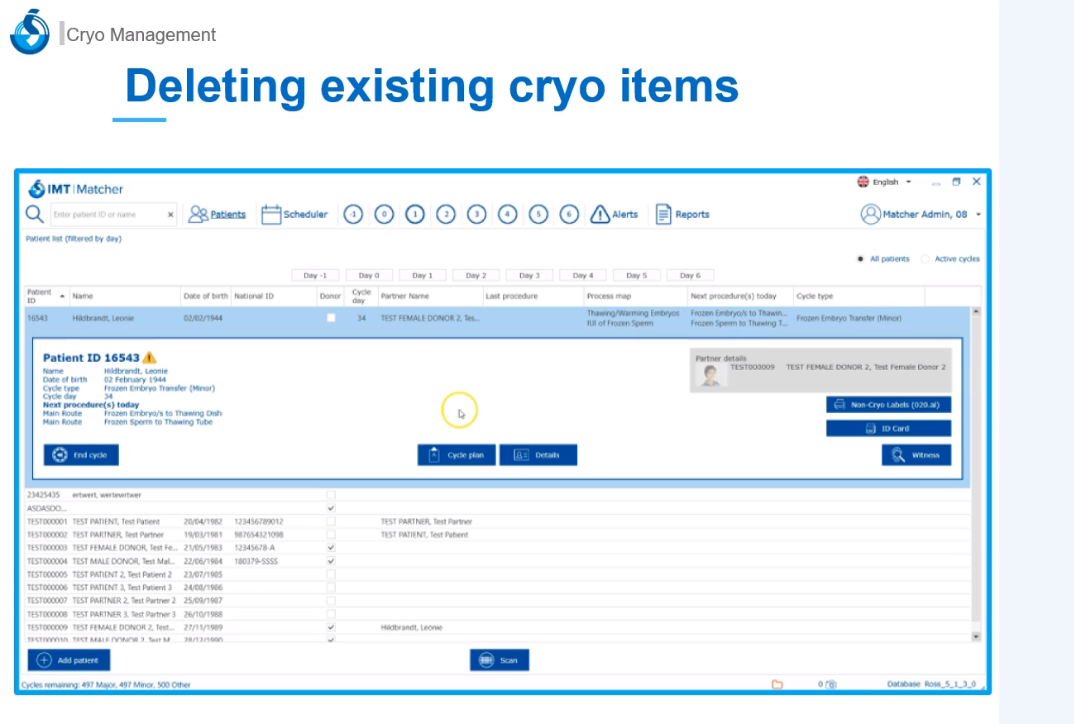Clear the patient search with X icon
Viewport: 1074px width, 724px height.
170,215
